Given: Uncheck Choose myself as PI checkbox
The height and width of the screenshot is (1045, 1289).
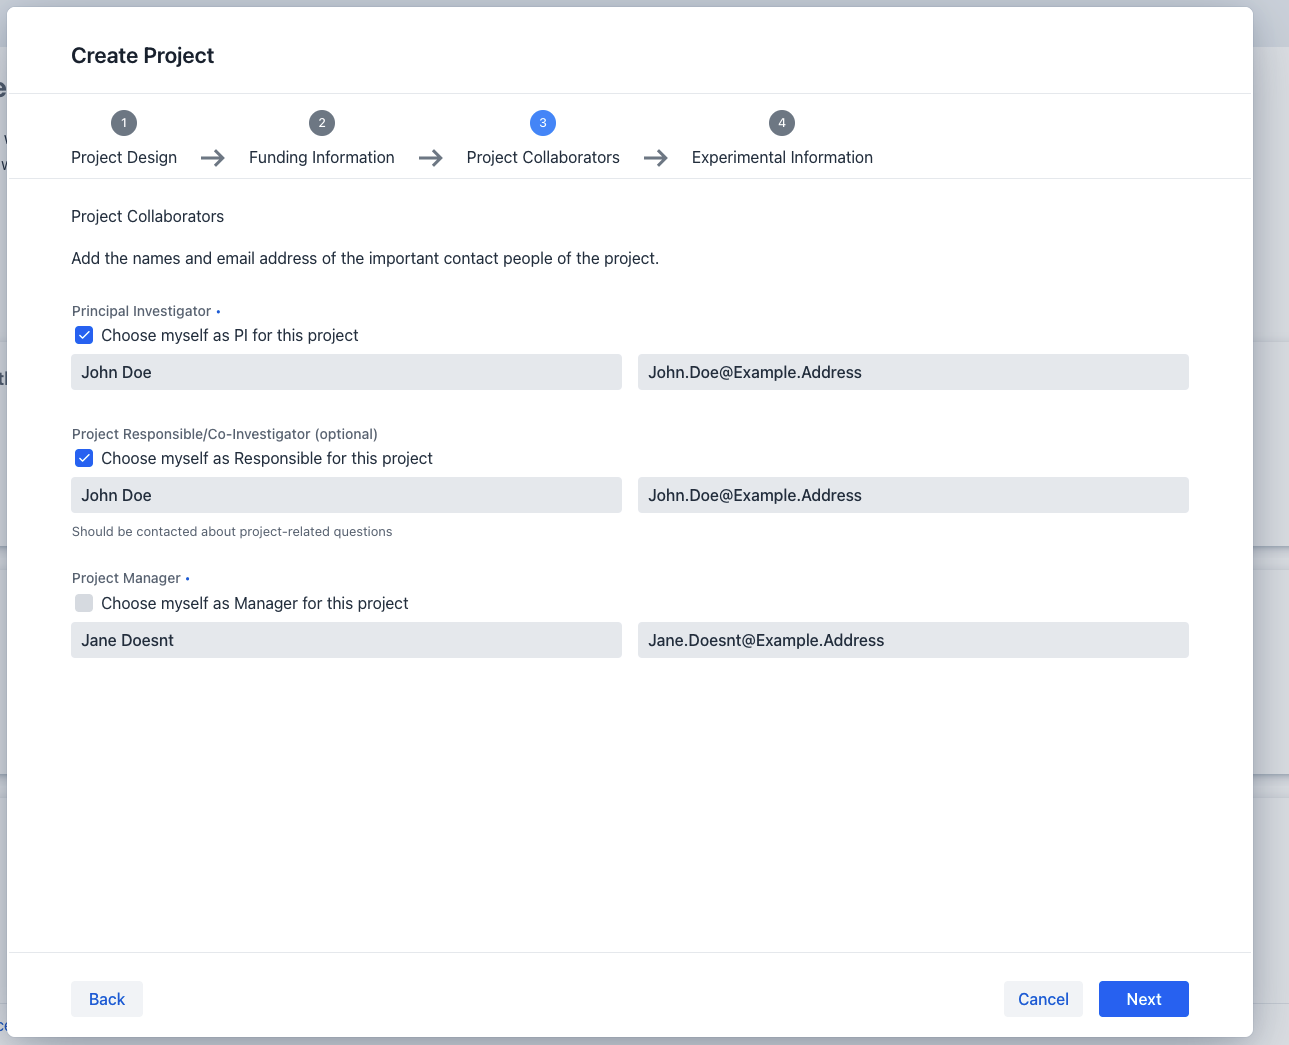Looking at the screenshot, I should click(84, 336).
